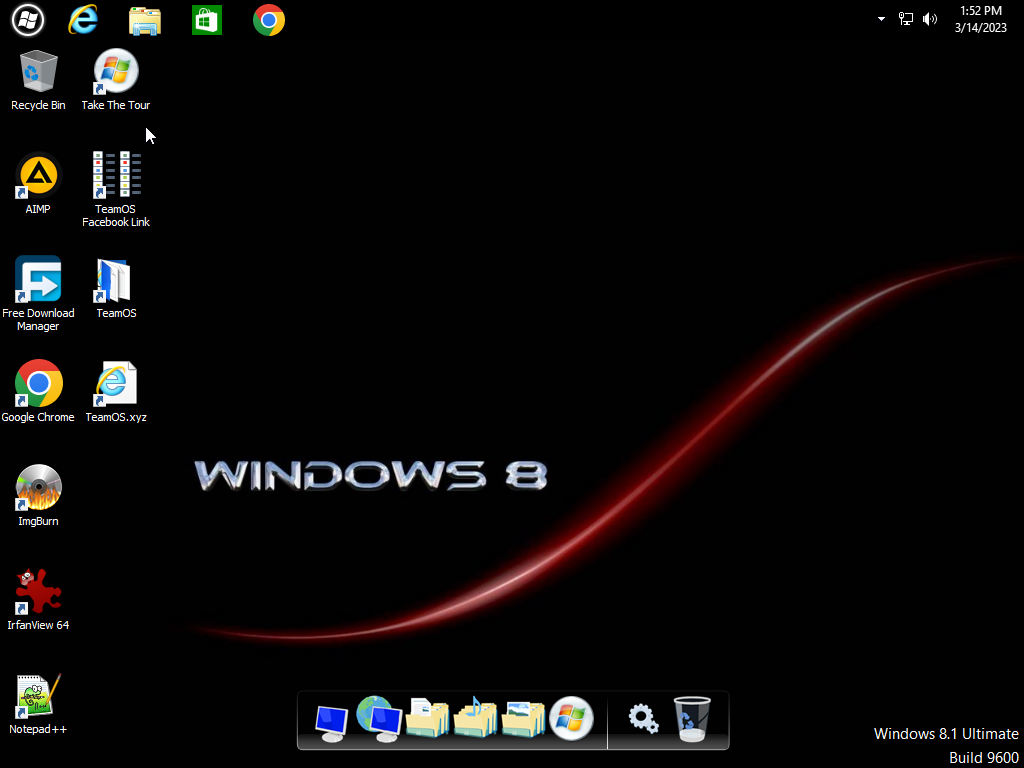This screenshot has width=1024, height=768.
Task: Open File Explorer from the taskbar
Action: click(x=144, y=21)
